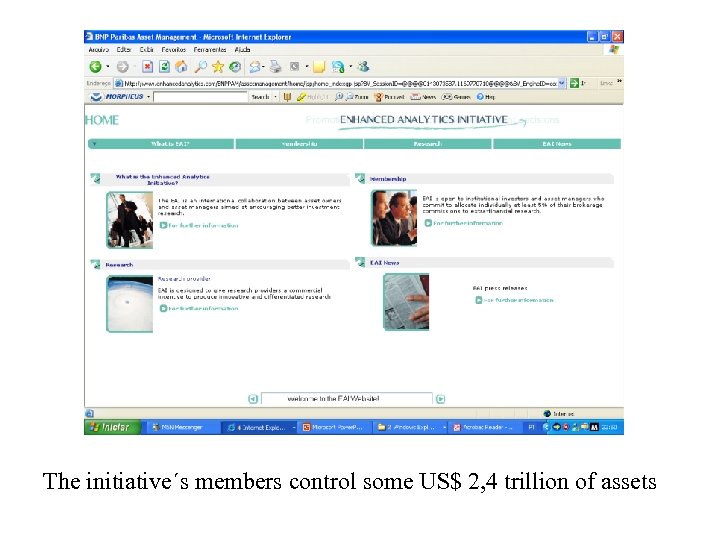Click the green Back arrow button
Screen dimensions: 720x540
[95, 67]
